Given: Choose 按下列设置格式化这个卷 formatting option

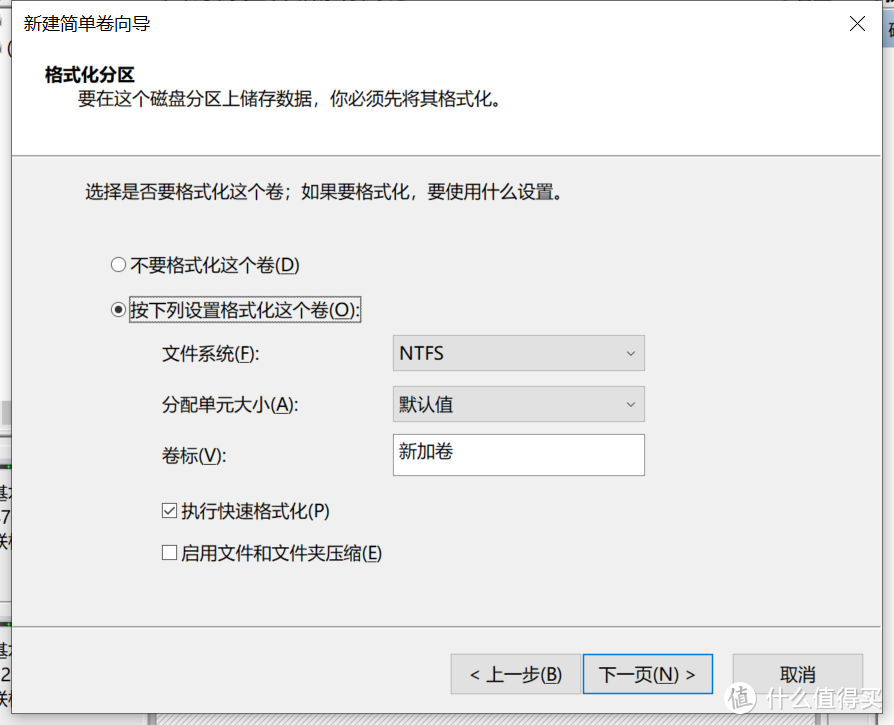Looking at the screenshot, I should click(118, 309).
